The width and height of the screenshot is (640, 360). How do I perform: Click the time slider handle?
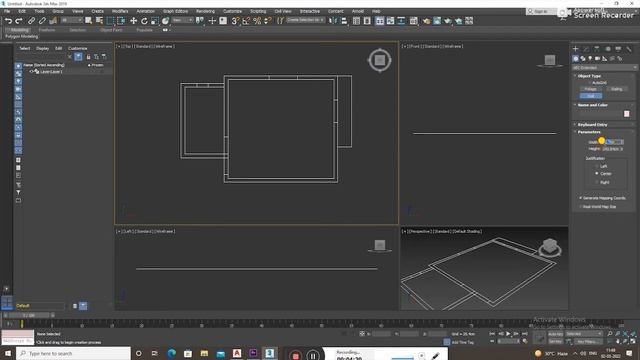28,316
